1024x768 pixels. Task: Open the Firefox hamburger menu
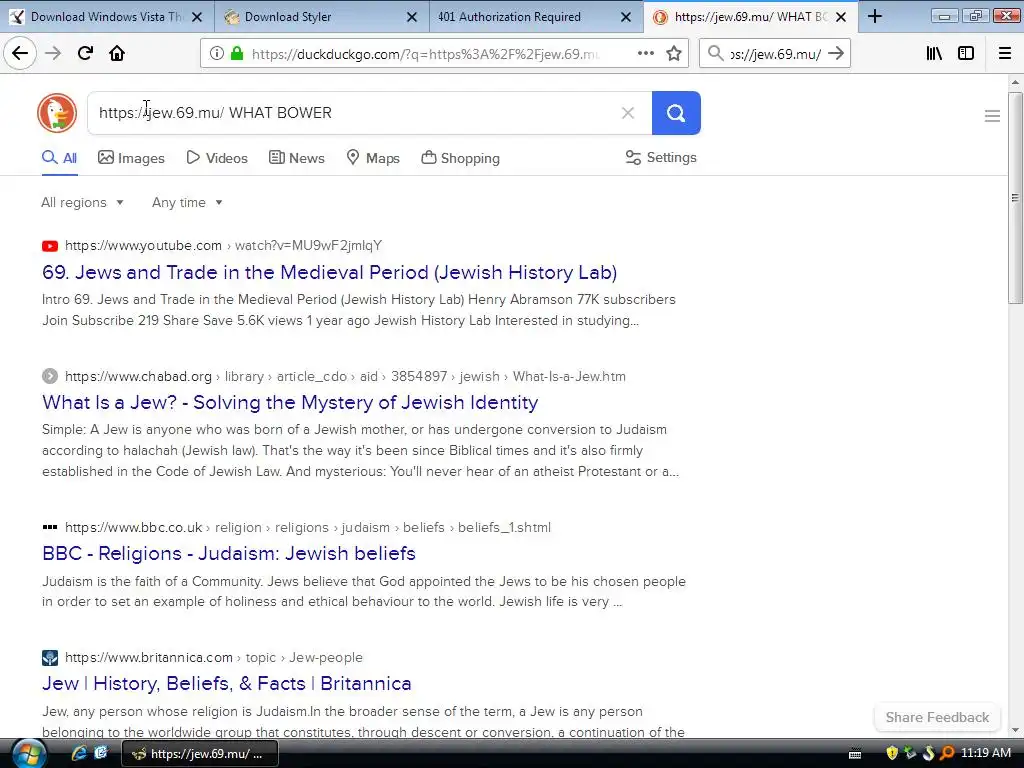click(x=1005, y=54)
